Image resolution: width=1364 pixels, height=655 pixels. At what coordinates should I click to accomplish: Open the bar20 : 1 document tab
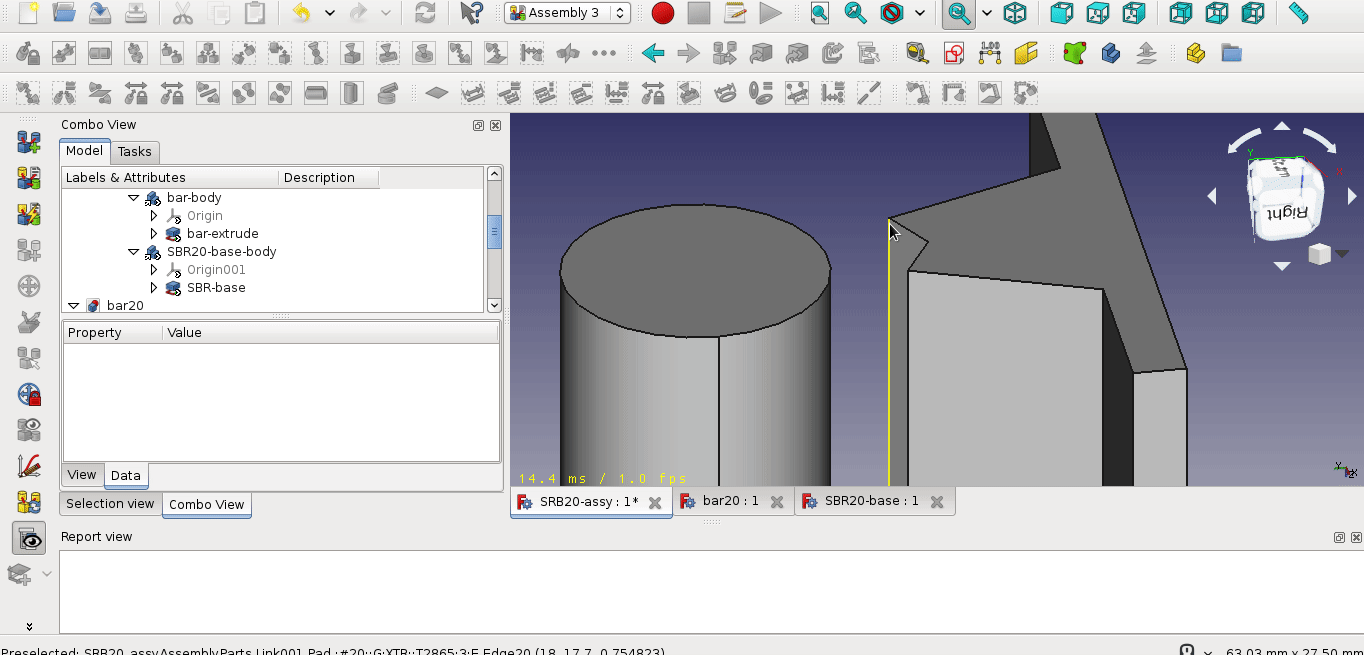pos(733,501)
